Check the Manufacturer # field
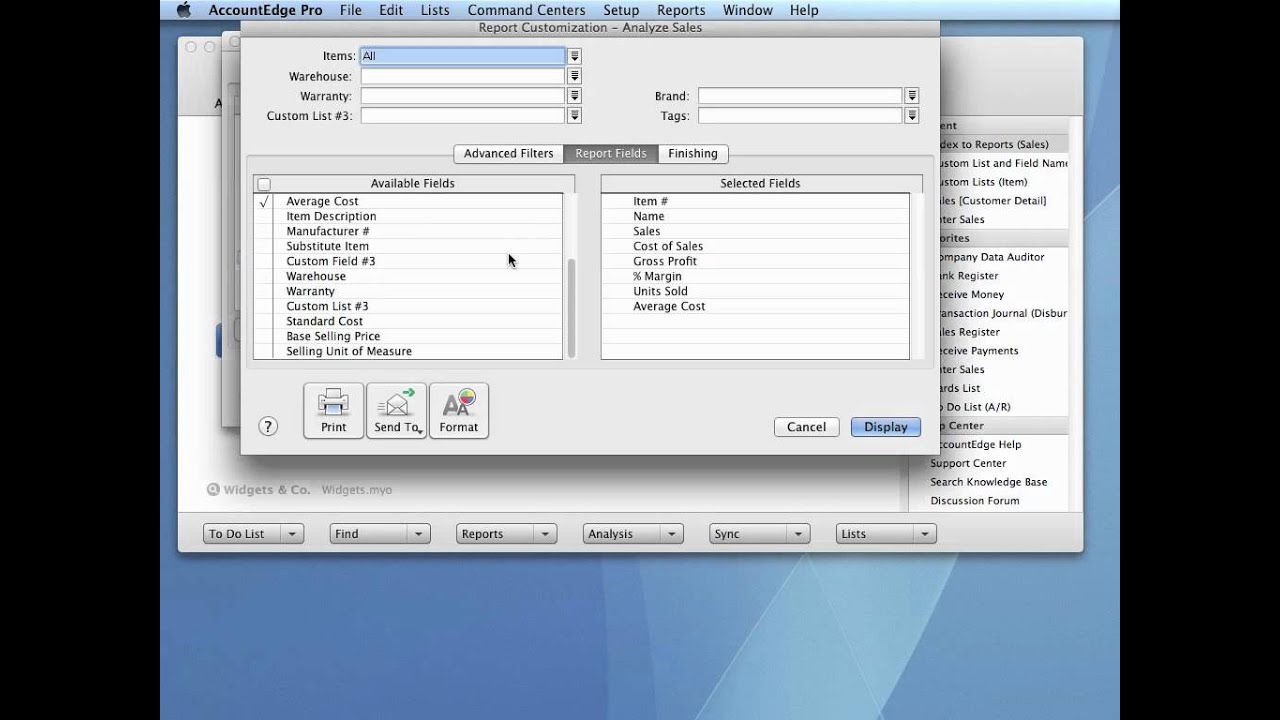 264,231
